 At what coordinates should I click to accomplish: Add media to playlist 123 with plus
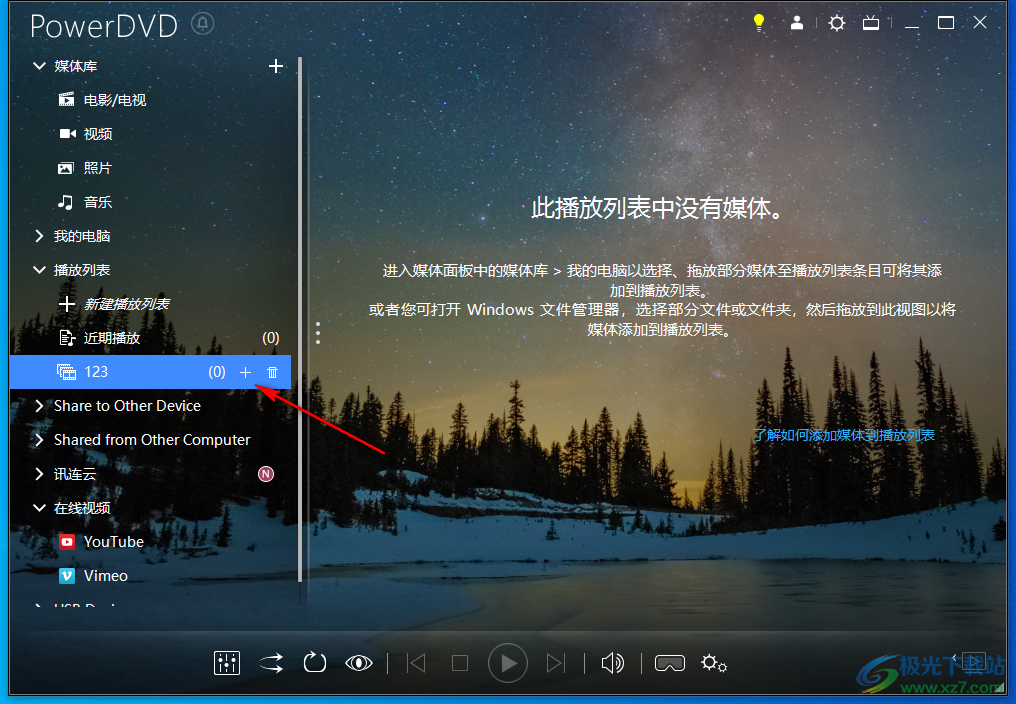(x=246, y=372)
